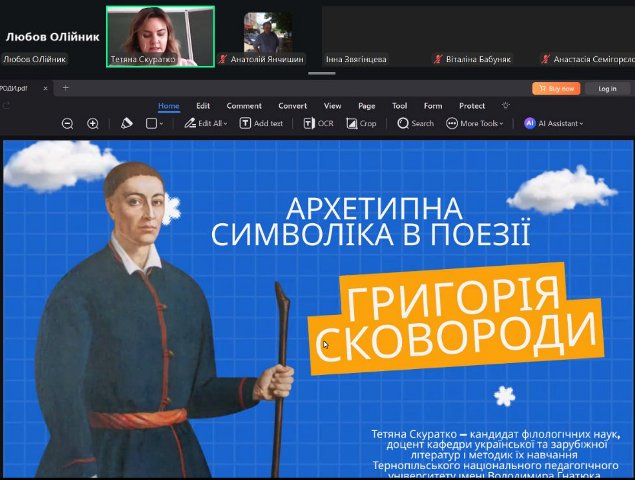Choose the rectangle shape tool
The image size is (635, 480).
[x=151, y=124]
